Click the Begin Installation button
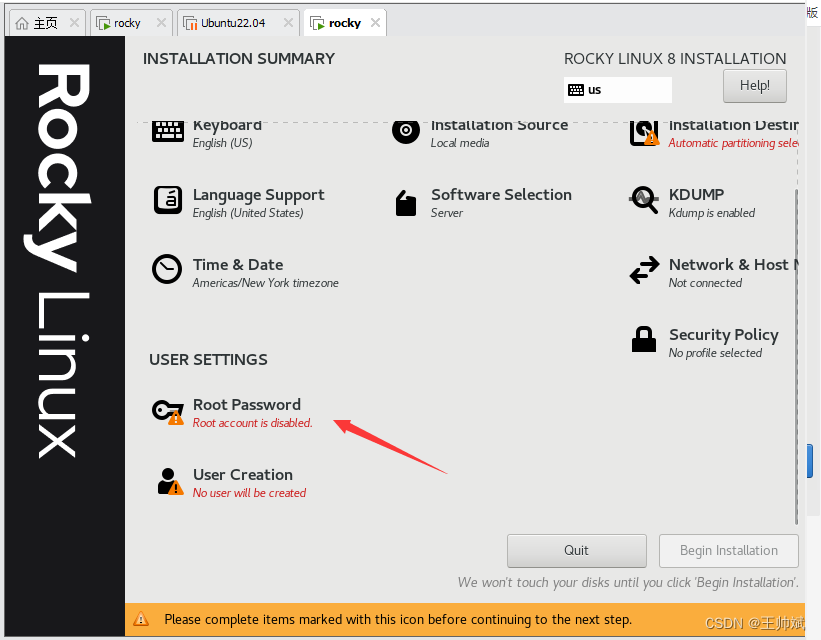 [x=728, y=550]
